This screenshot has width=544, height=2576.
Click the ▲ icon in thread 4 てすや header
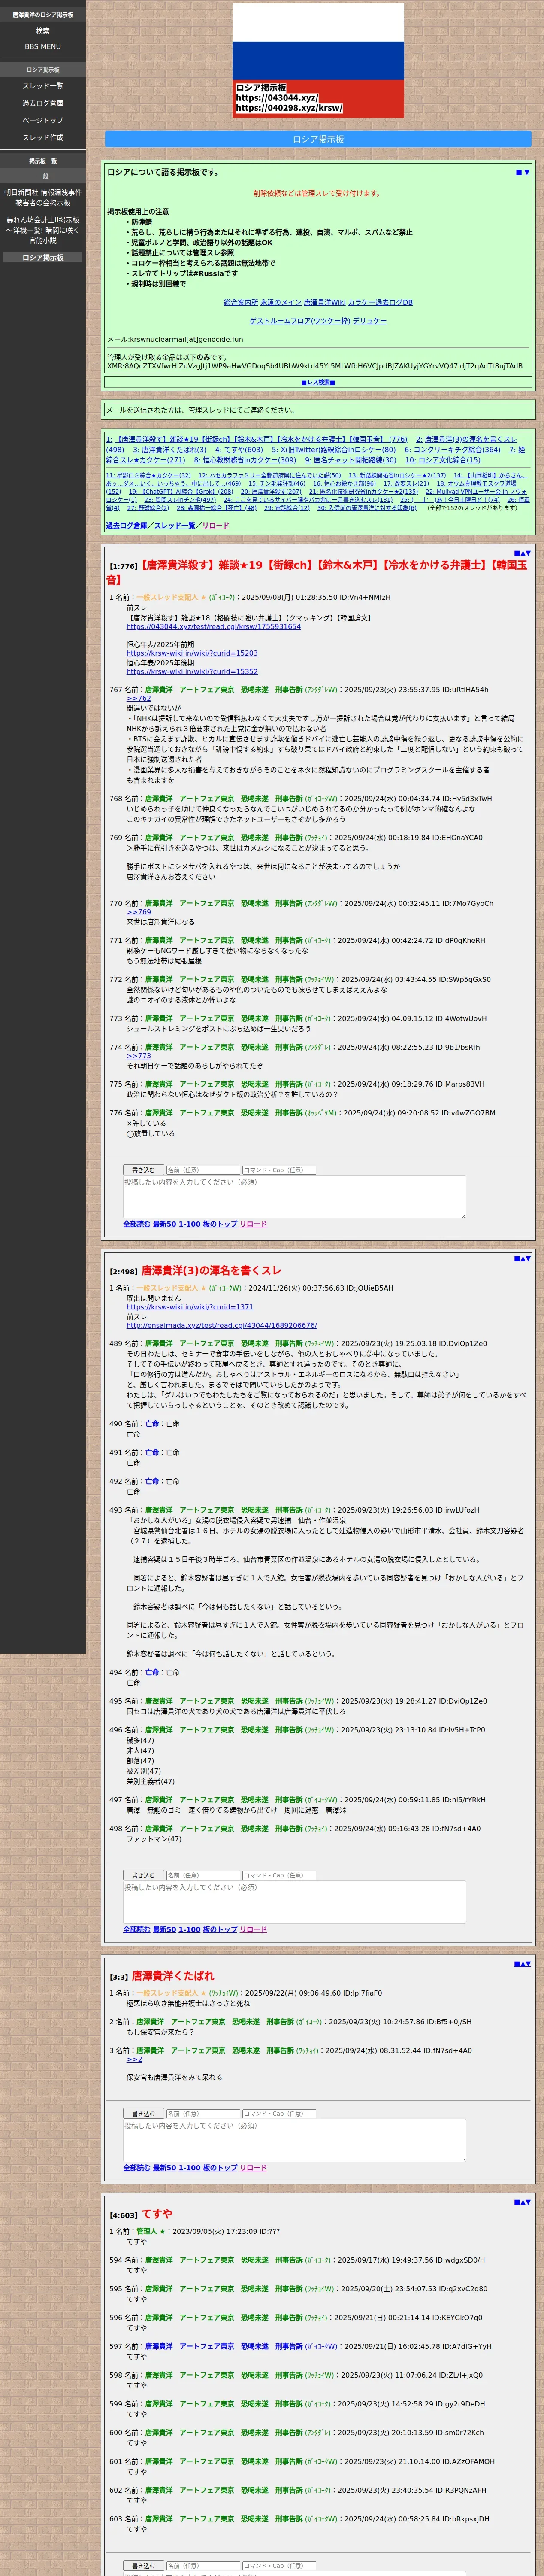522,2202
